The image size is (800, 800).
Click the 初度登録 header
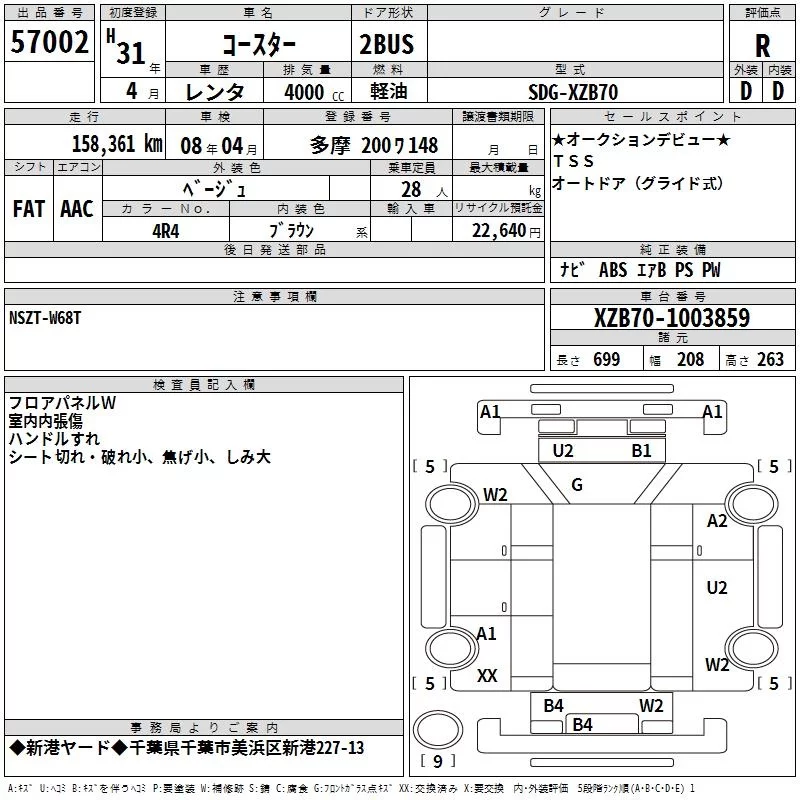click(133, 13)
